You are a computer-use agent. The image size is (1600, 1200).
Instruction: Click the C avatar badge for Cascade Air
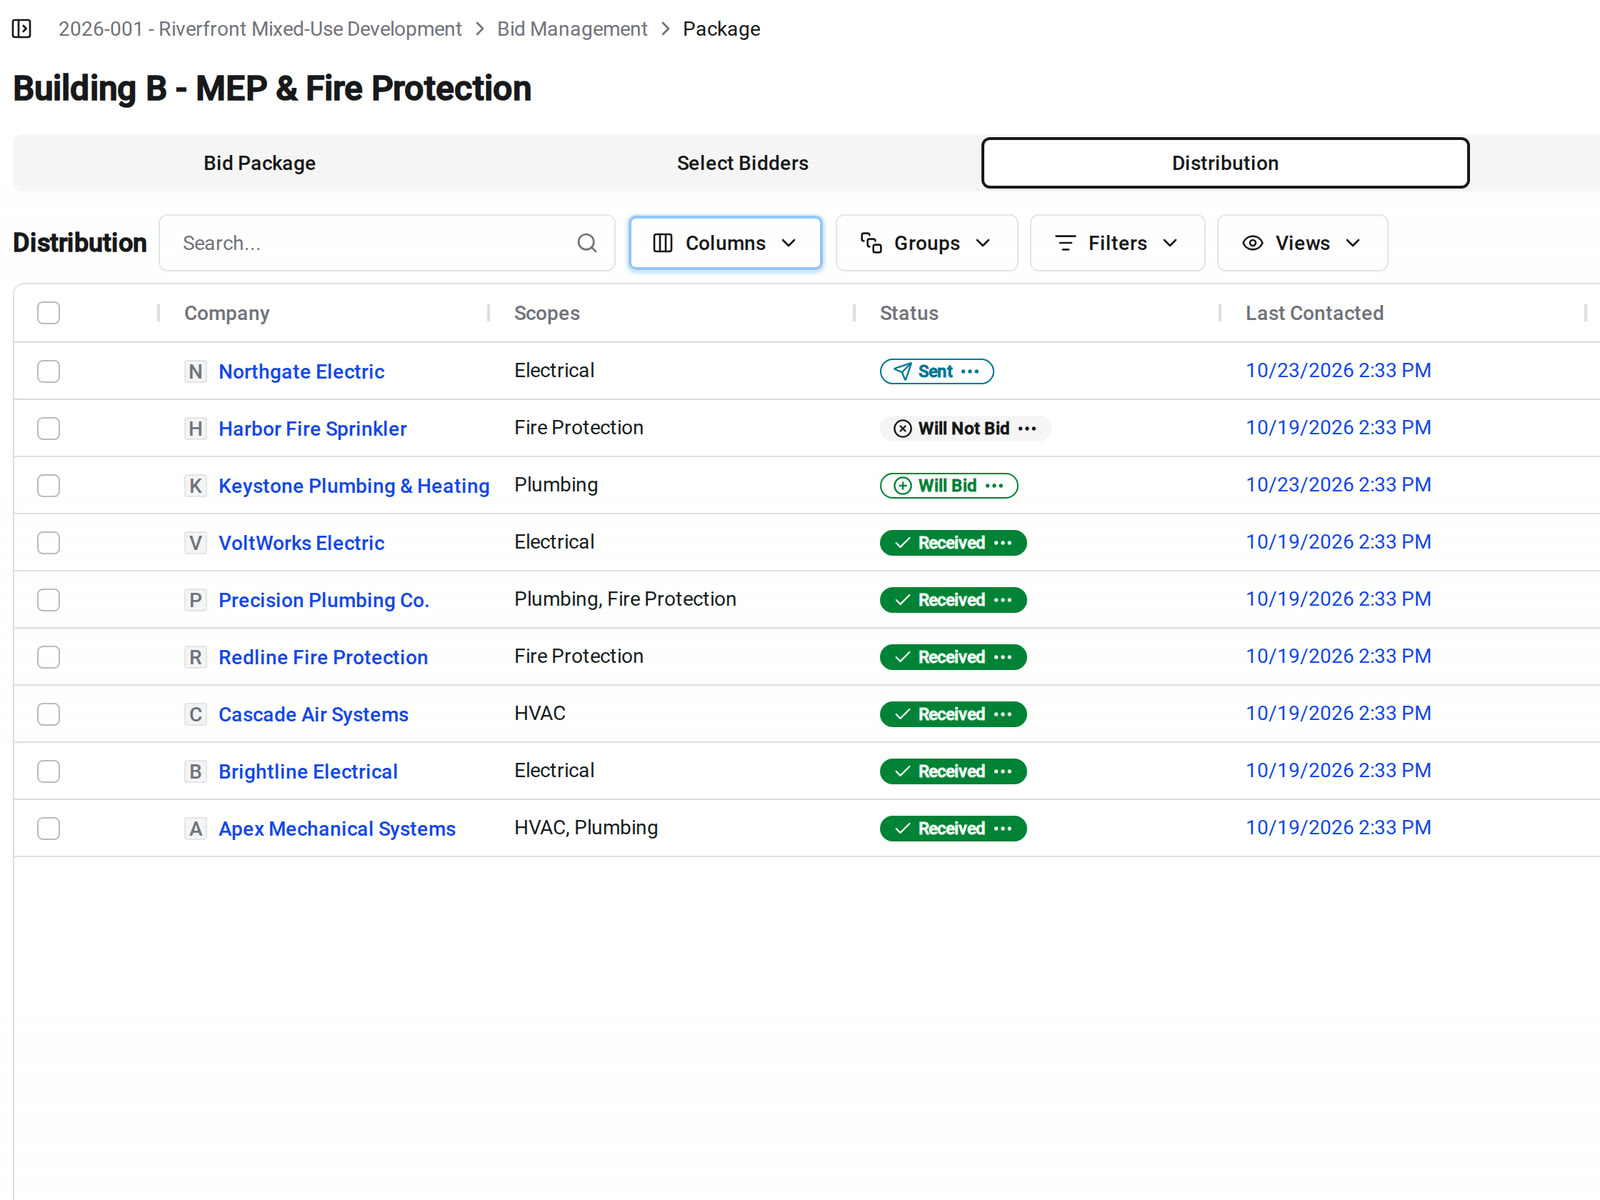point(196,714)
